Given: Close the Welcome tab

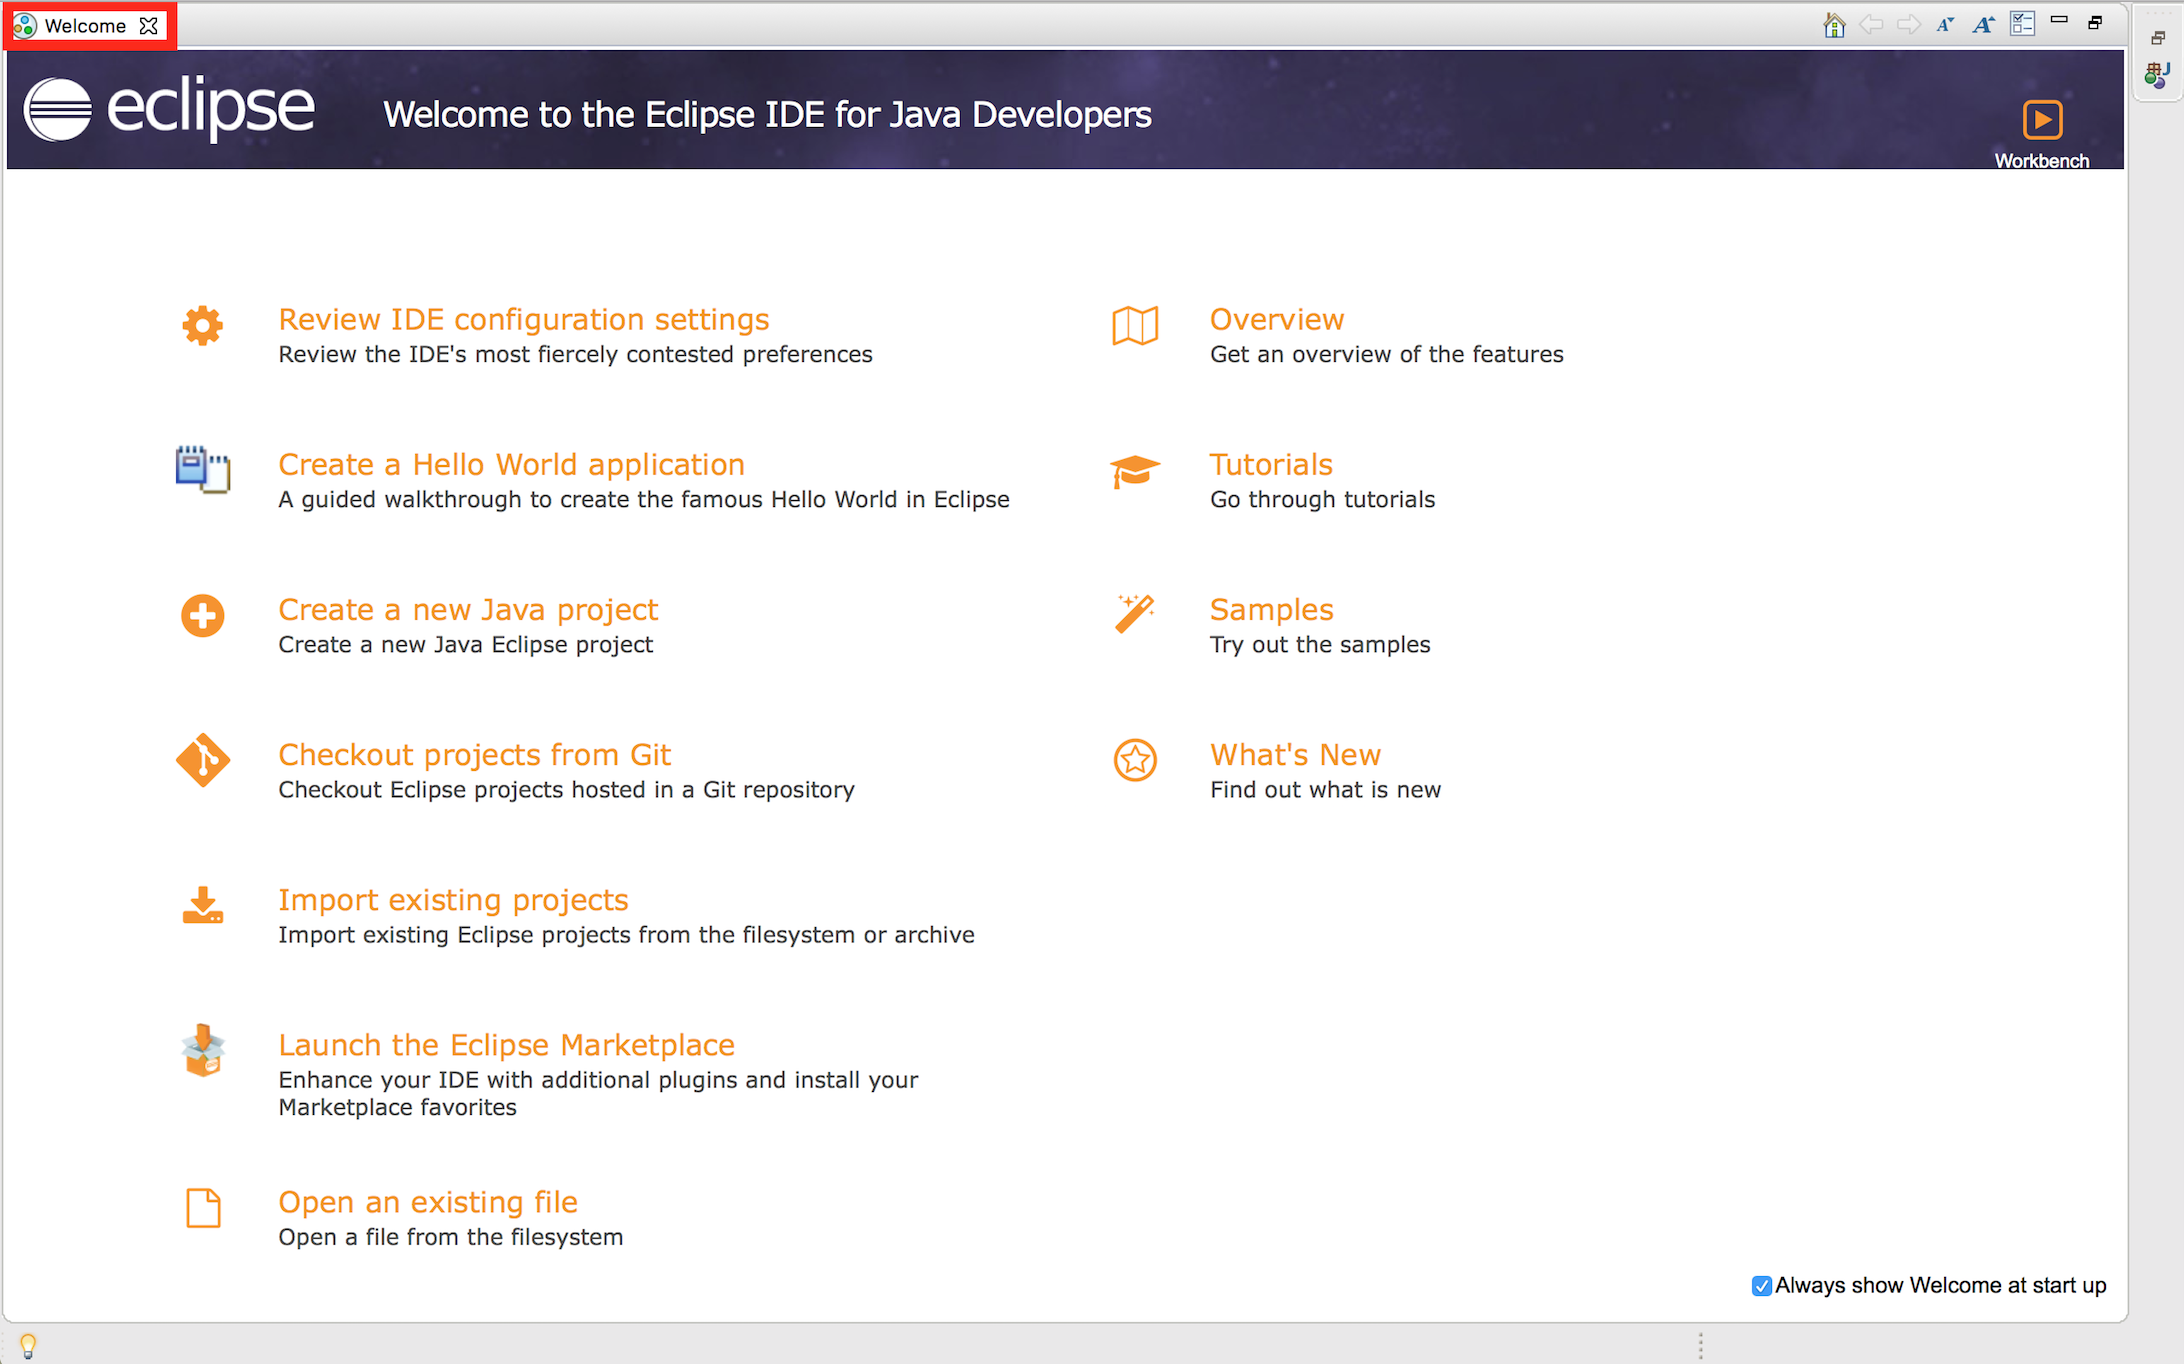Looking at the screenshot, I should coord(149,26).
